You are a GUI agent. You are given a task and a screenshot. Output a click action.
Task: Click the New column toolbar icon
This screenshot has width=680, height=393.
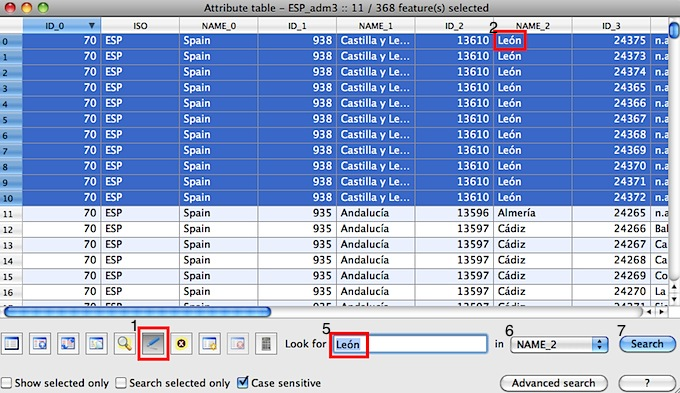(209, 344)
